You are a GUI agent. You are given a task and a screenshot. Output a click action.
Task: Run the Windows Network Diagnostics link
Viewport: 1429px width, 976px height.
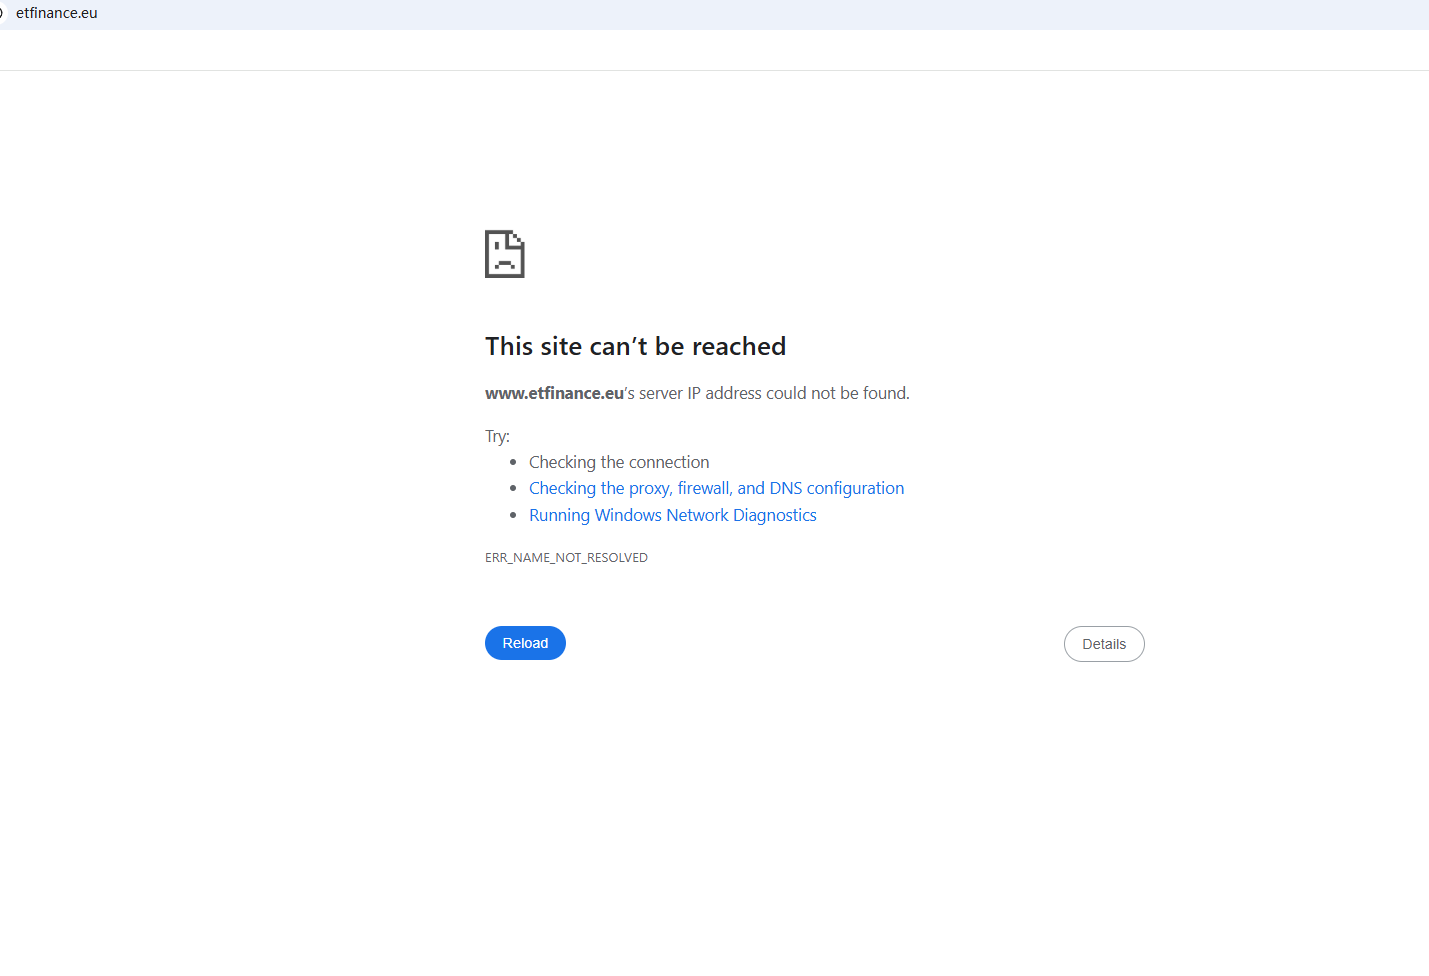coord(672,515)
